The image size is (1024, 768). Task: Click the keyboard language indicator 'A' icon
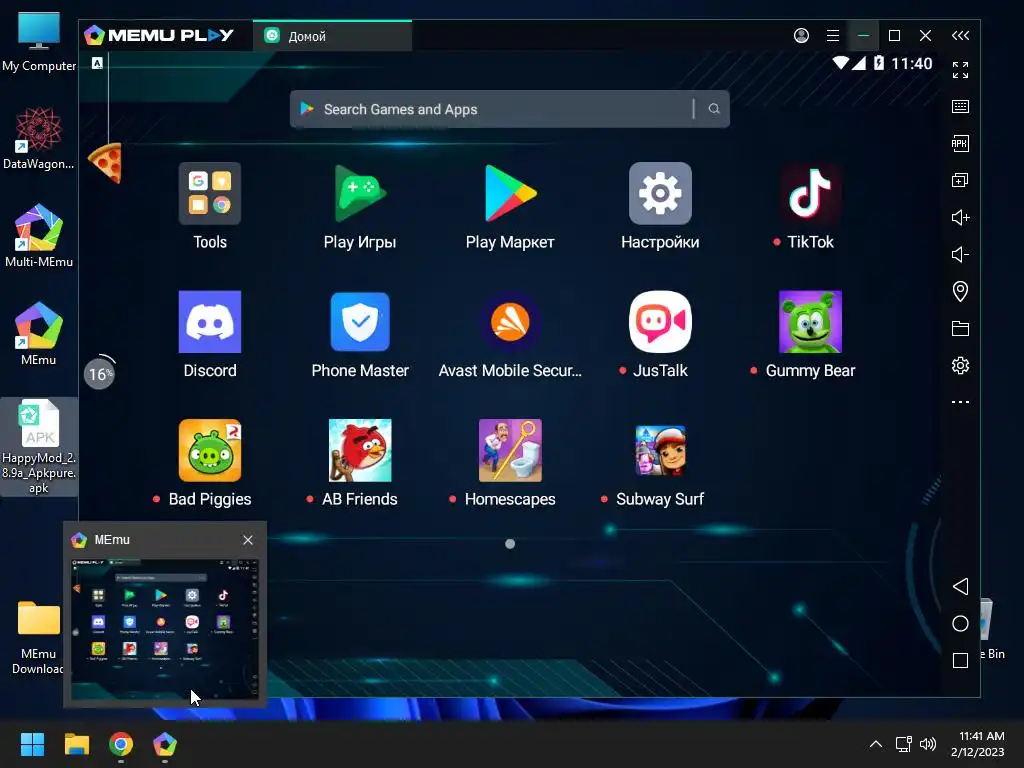tap(97, 63)
